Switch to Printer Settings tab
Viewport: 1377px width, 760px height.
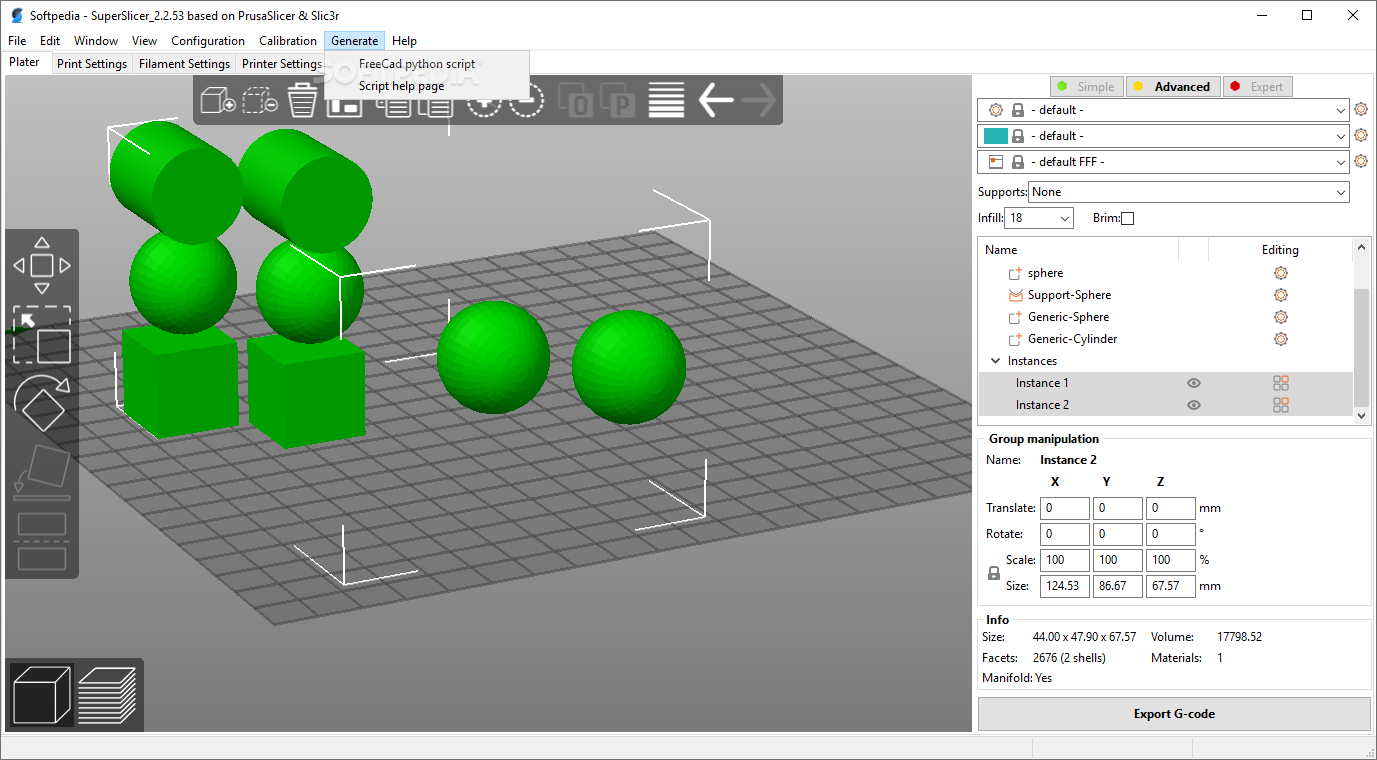(281, 64)
